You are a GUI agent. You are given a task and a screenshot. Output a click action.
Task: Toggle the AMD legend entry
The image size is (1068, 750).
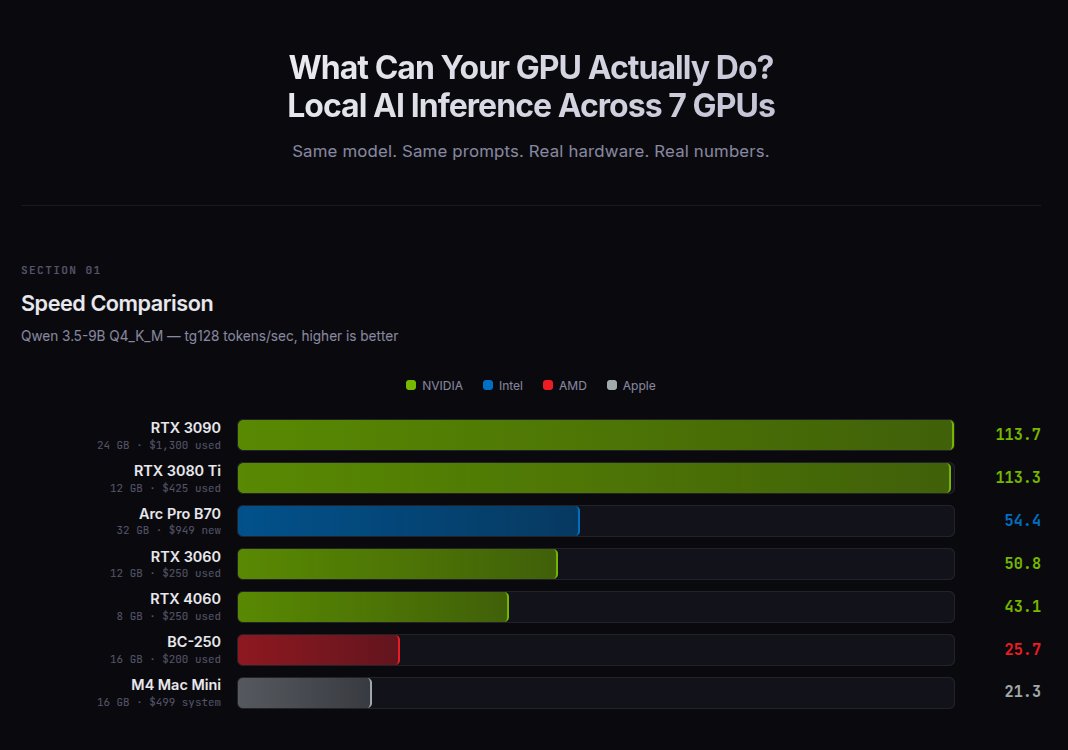pos(565,386)
